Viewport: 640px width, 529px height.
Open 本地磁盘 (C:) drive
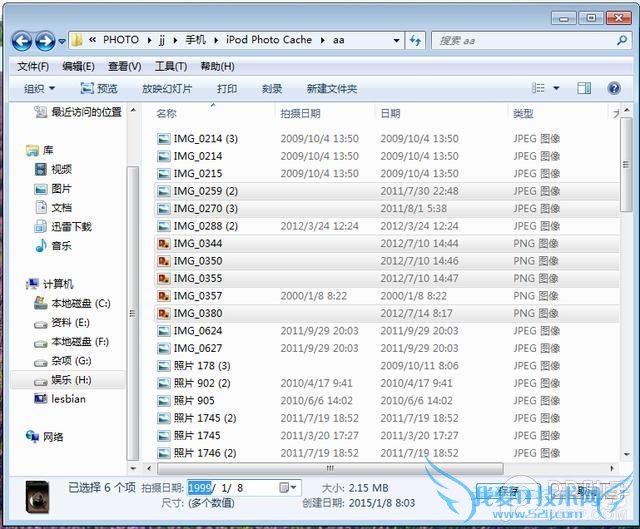click(x=72, y=303)
